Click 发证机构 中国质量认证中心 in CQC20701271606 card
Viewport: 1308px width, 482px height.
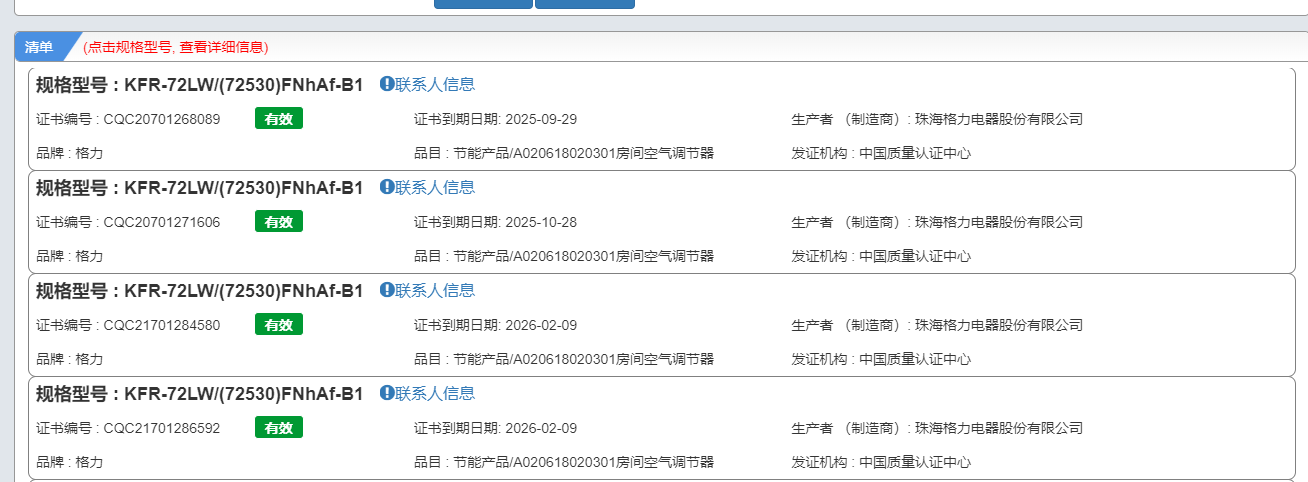pos(881,256)
